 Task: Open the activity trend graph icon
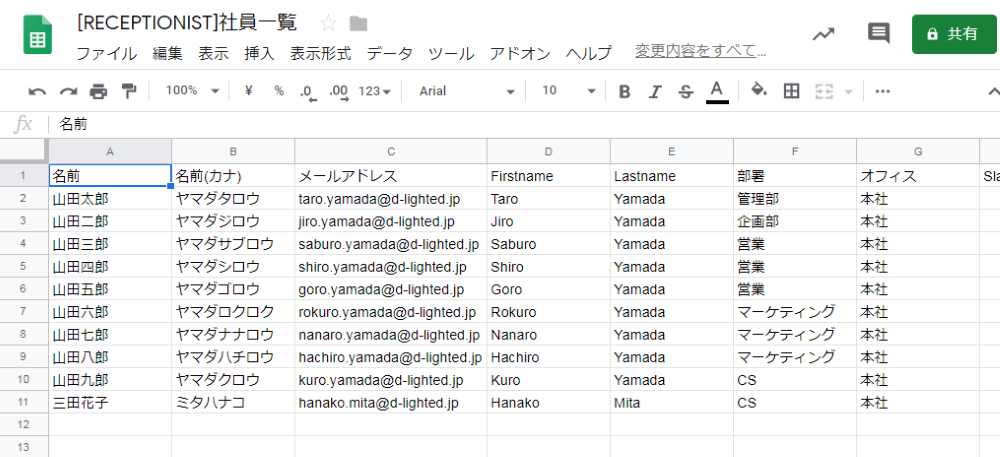823,34
